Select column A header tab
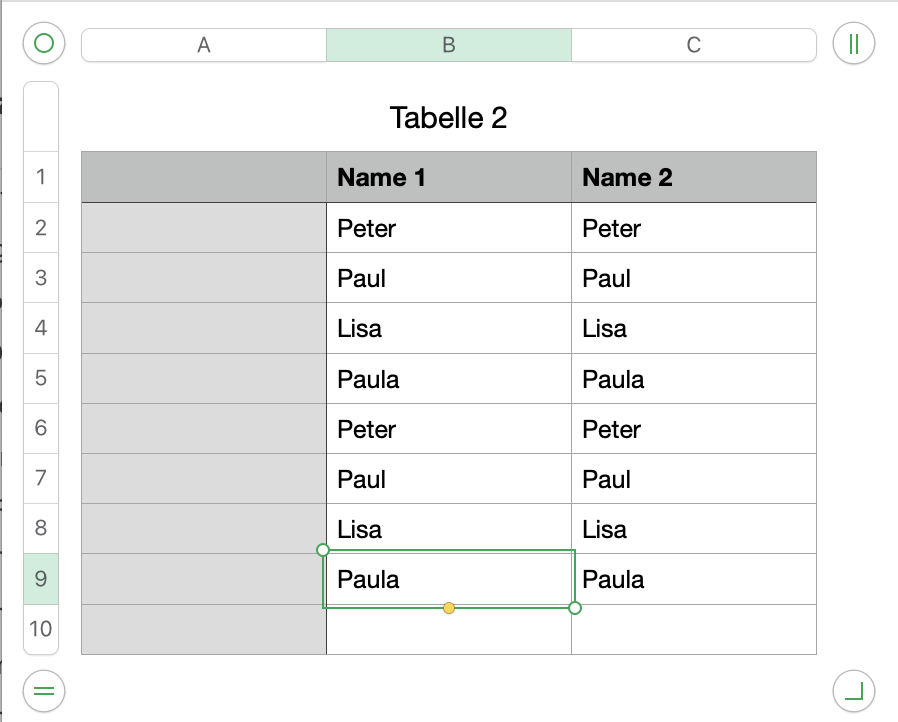 point(204,45)
